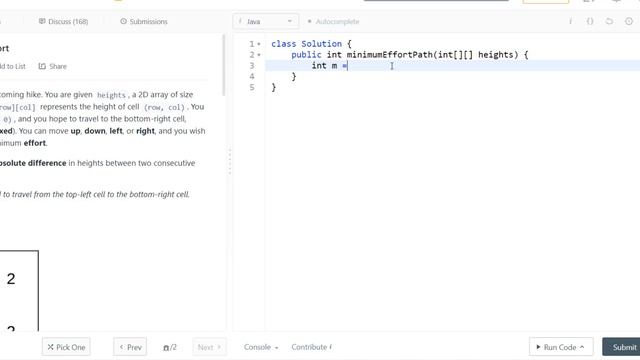Click the 'int m =' statement on line 3

click(x=330, y=65)
